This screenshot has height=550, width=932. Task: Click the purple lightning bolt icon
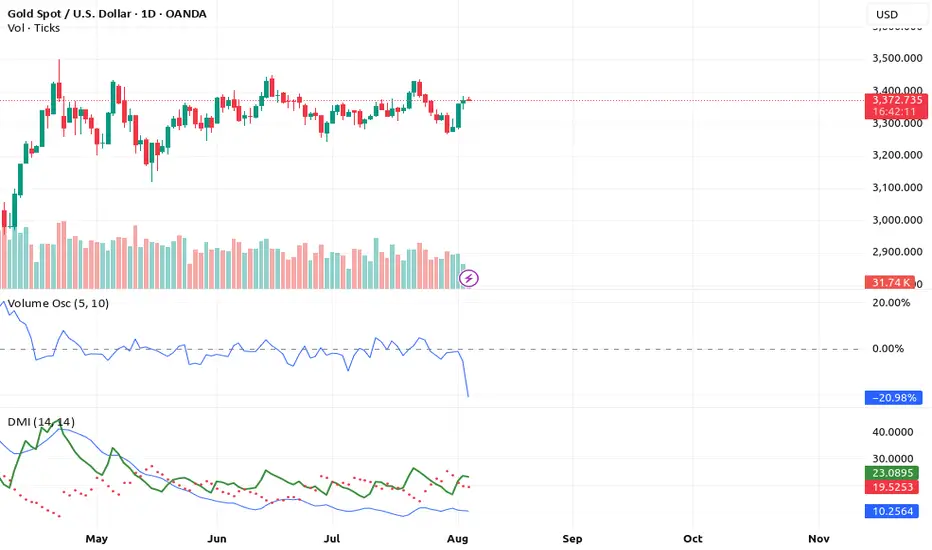pos(469,278)
